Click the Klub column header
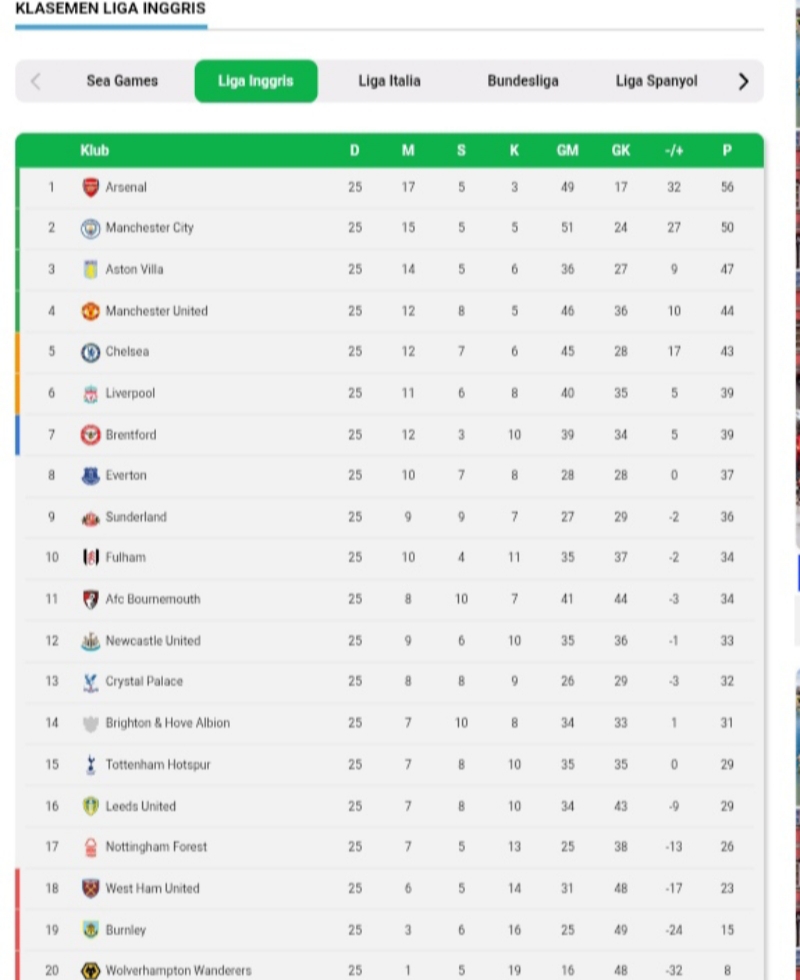 click(x=94, y=150)
